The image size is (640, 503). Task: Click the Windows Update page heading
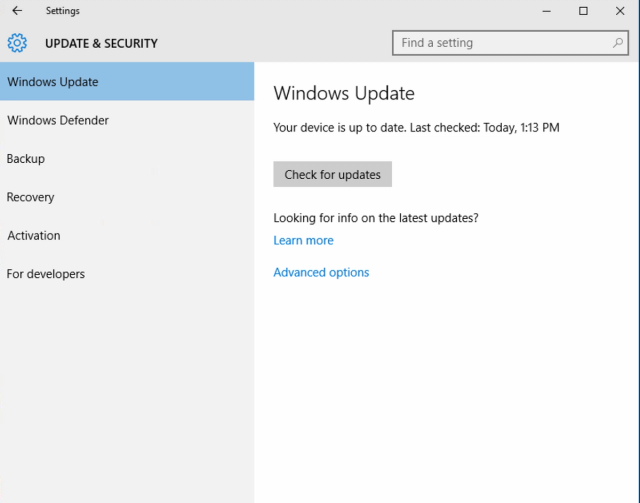(x=344, y=93)
